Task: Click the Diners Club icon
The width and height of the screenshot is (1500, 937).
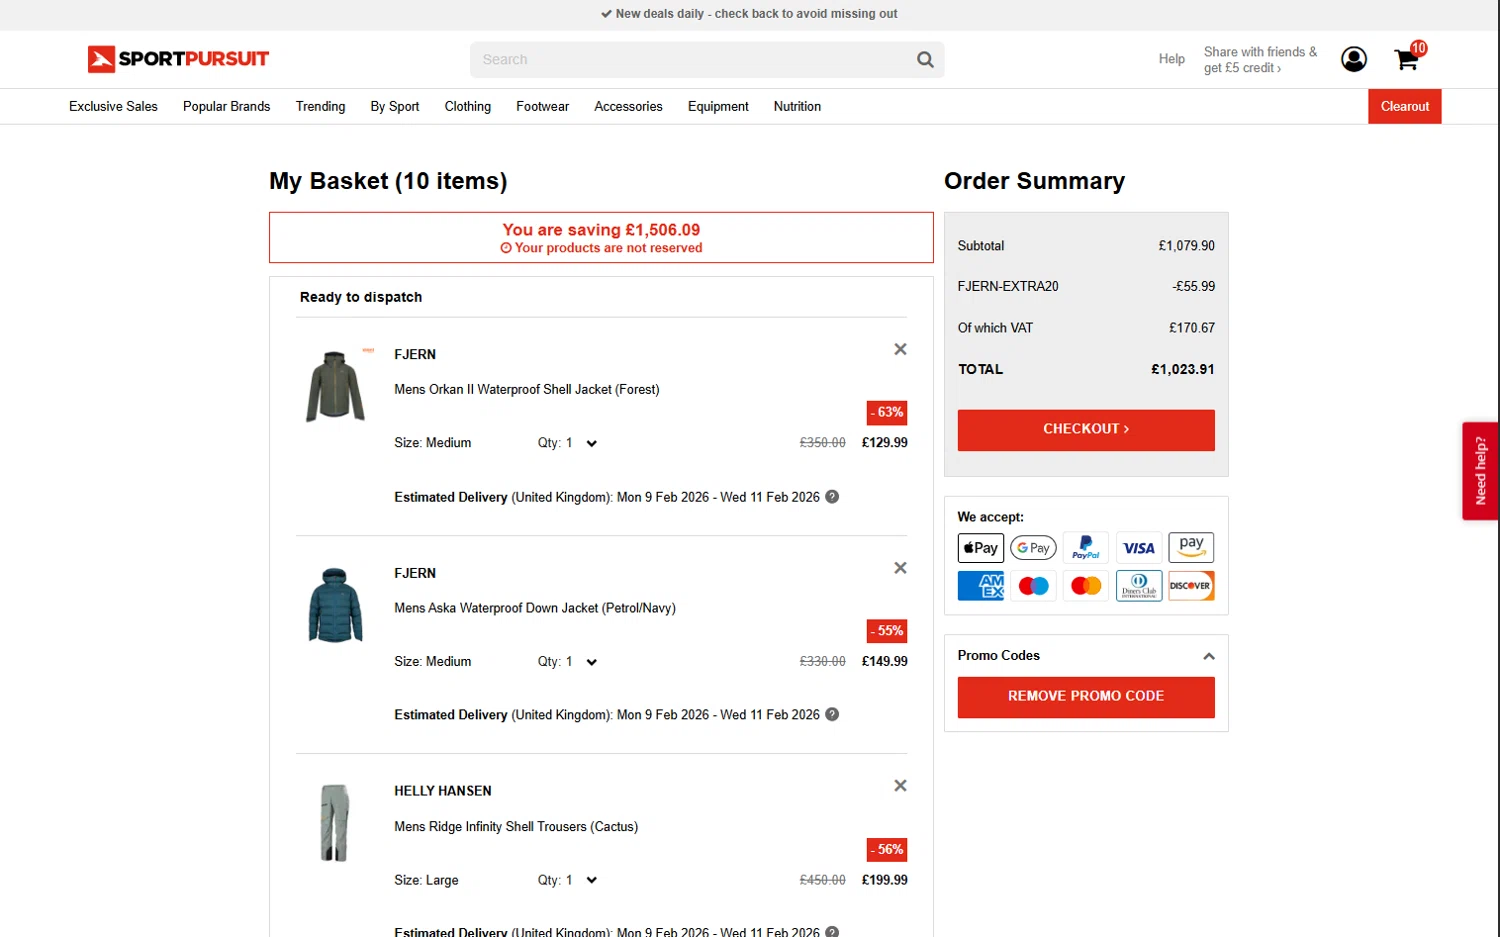Action: tap(1139, 586)
